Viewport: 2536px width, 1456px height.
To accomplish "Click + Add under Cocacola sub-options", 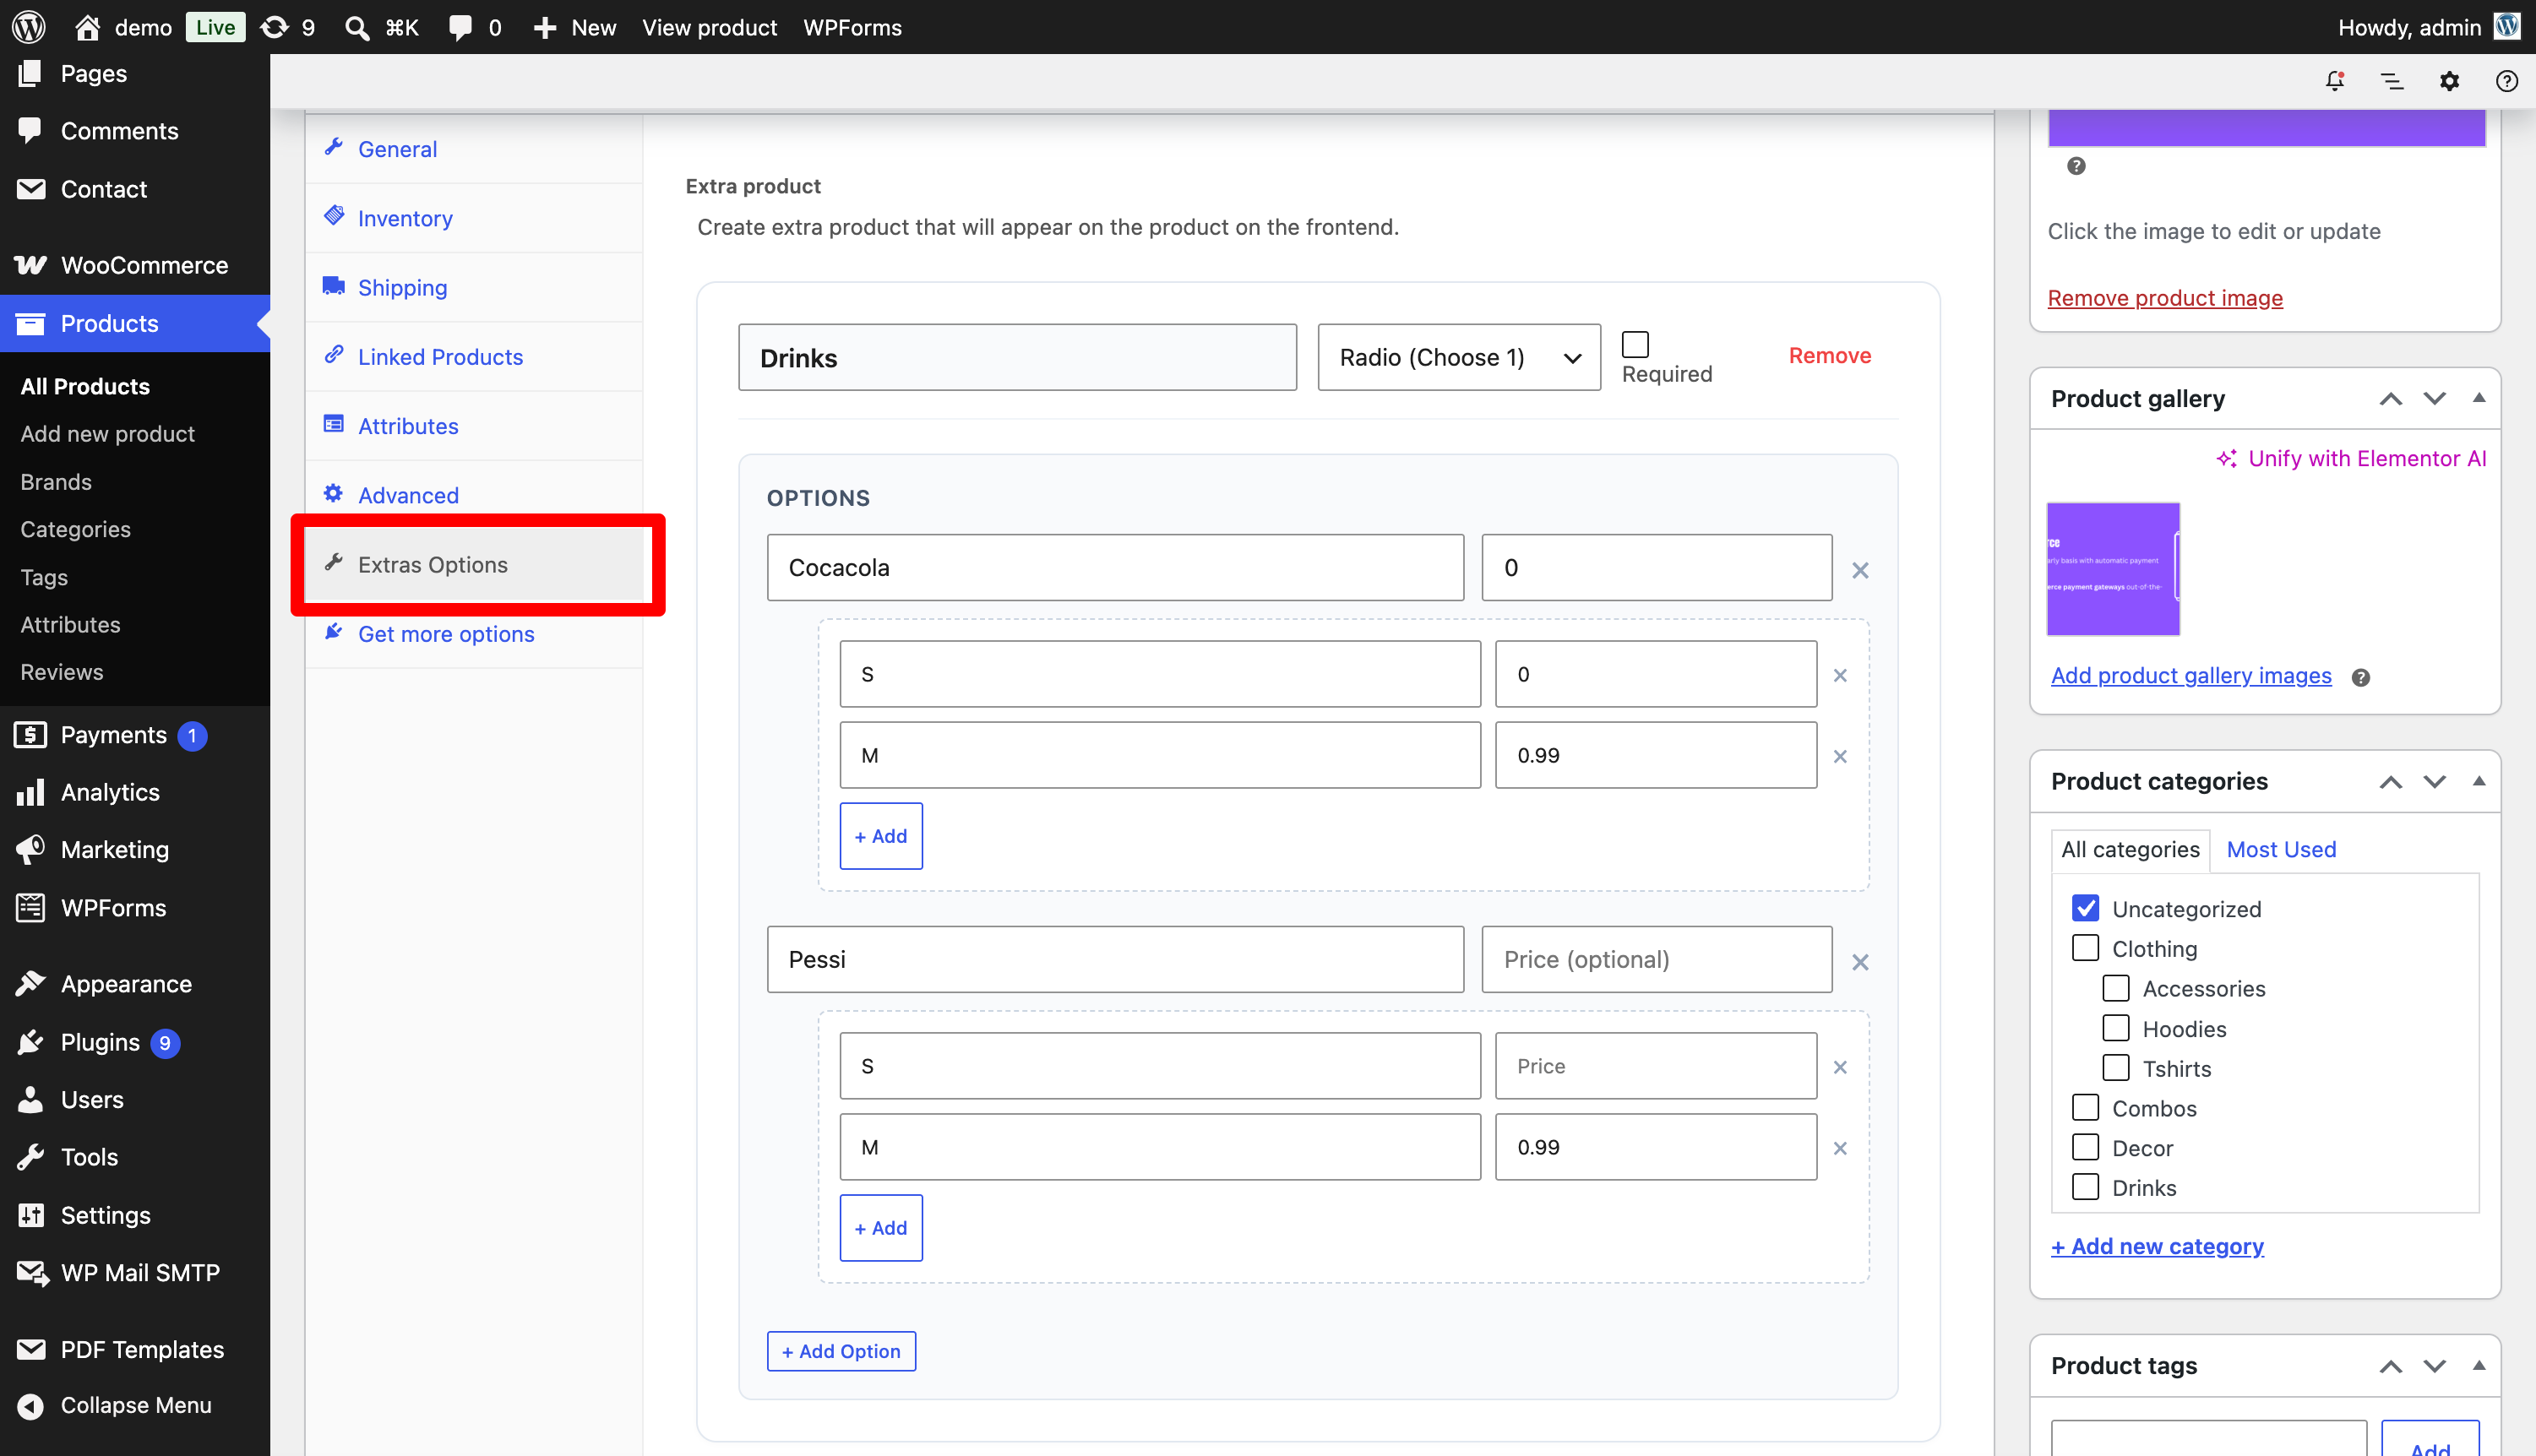I will pyautogui.click(x=881, y=836).
